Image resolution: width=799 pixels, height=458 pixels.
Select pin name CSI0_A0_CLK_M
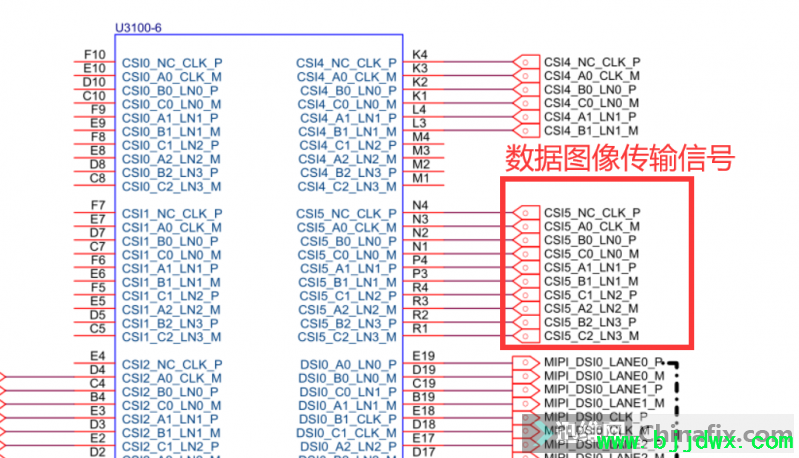pyautogui.click(x=172, y=77)
